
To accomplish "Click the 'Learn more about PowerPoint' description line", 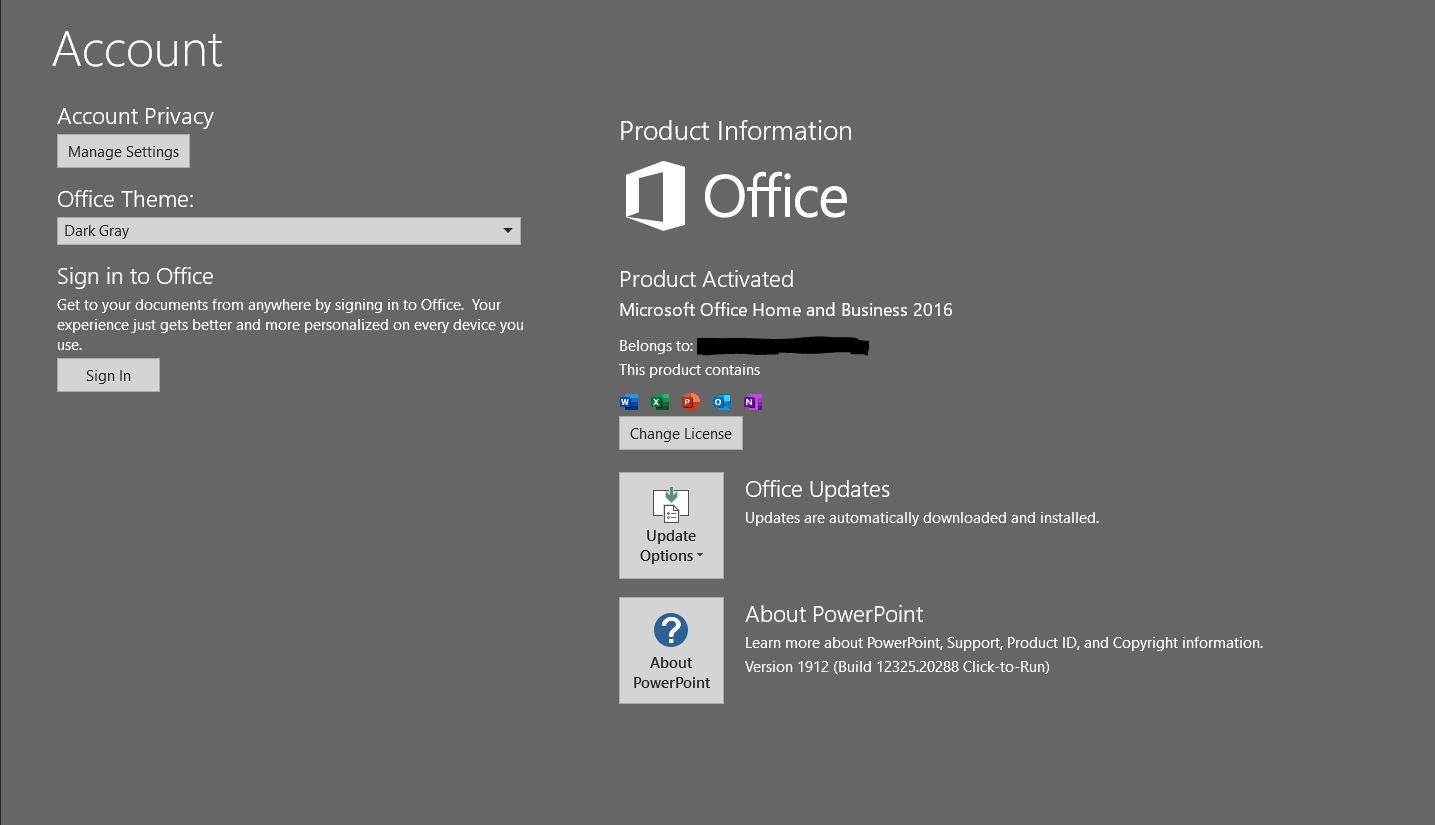I will click(x=1004, y=643).
